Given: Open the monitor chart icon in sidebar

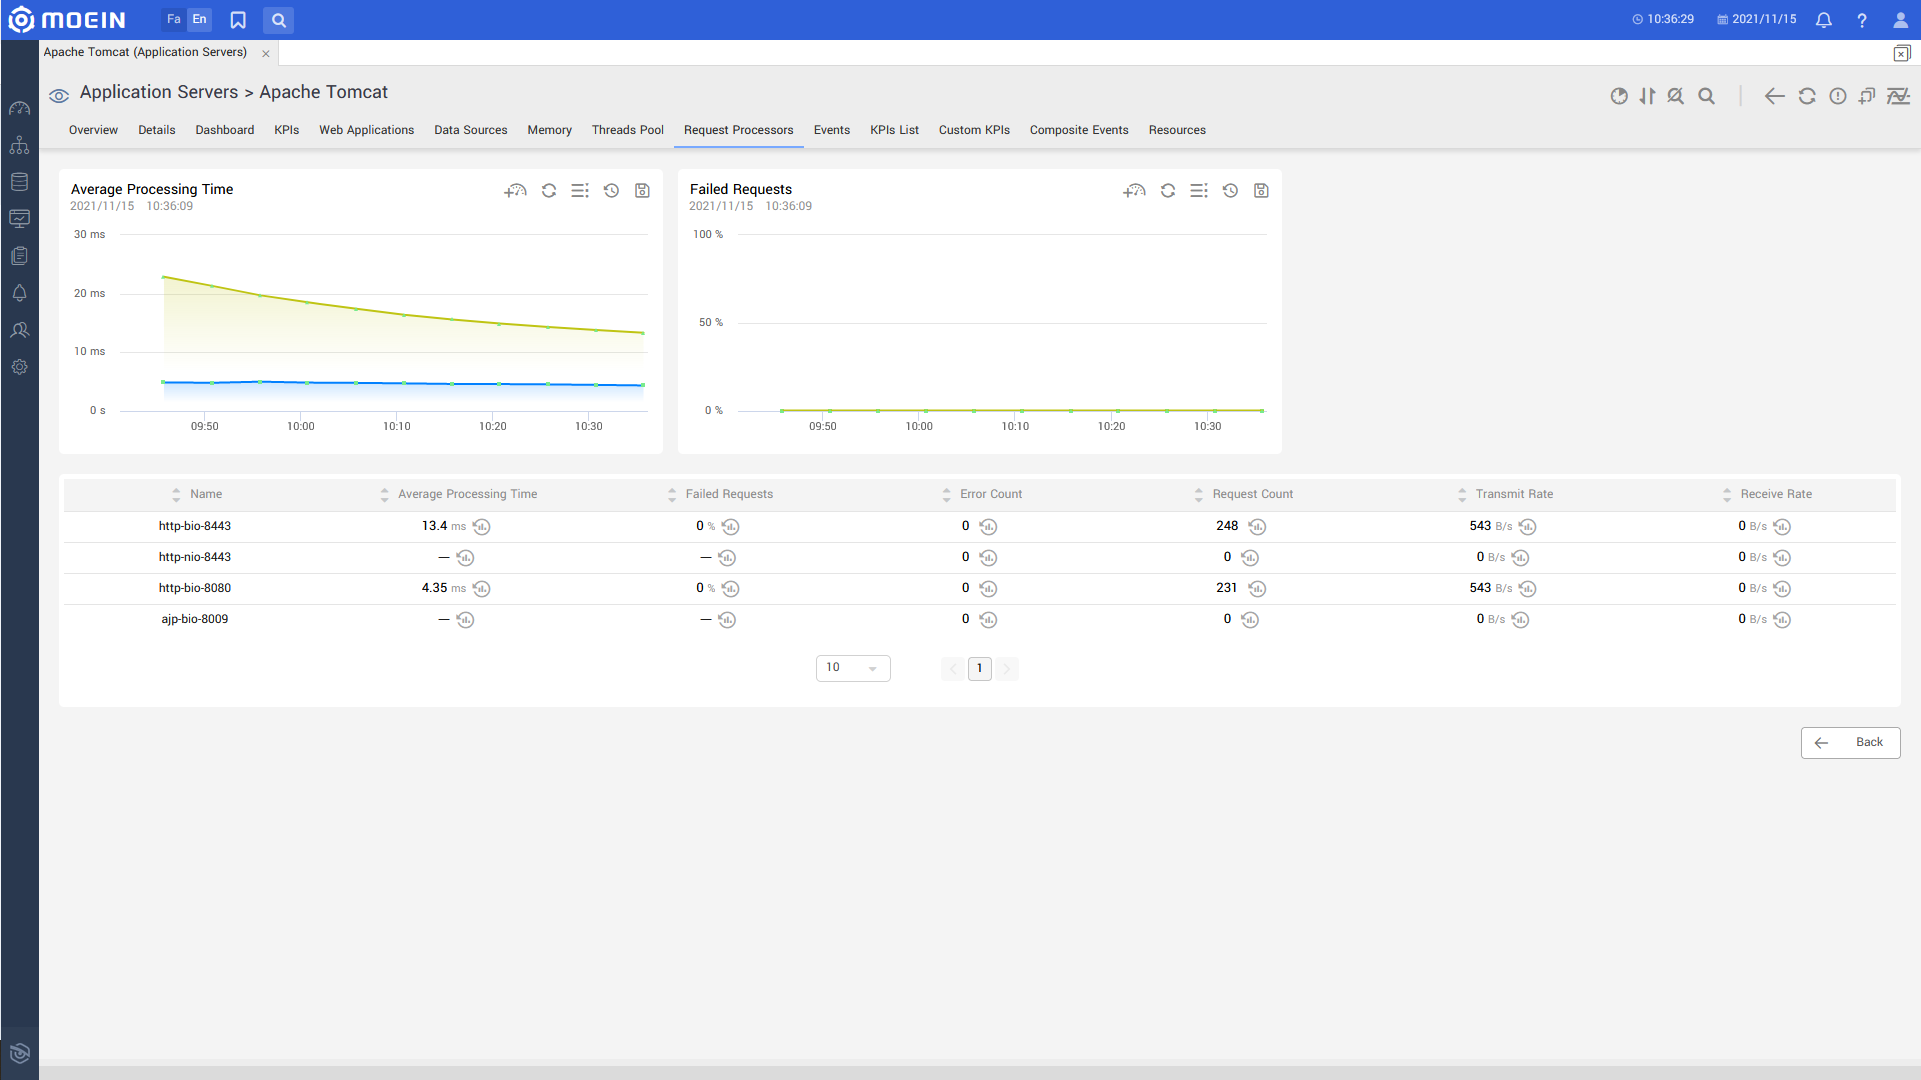Looking at the screenshot, I should [19, 218].
